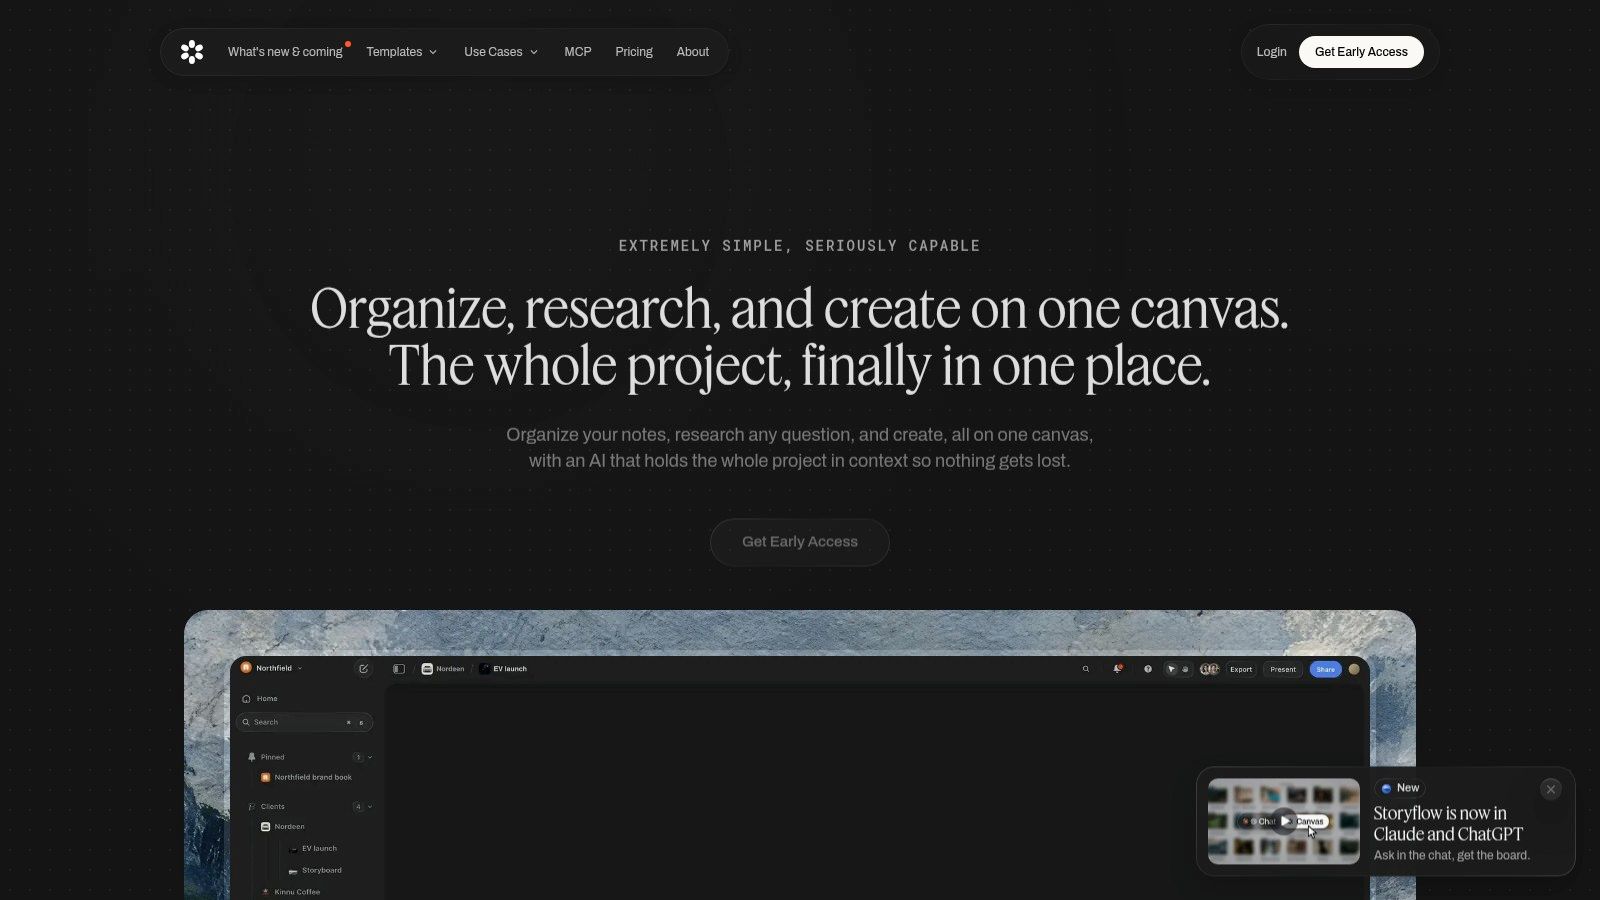This screenshot has width=1600, height=900.
Task: Dismiss the Storyflow announcement popup
Action: tap(1551, 789)
